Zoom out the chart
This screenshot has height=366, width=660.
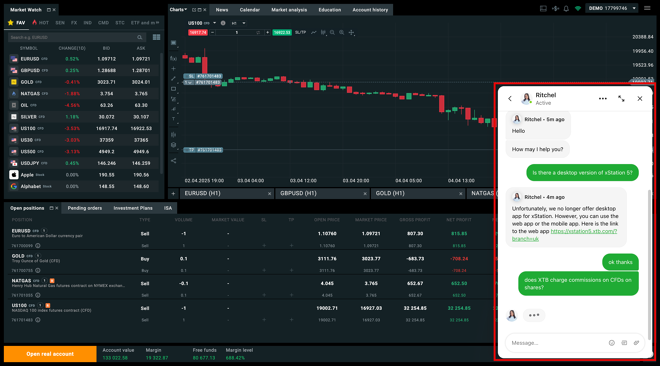click(x=332, y=32)
